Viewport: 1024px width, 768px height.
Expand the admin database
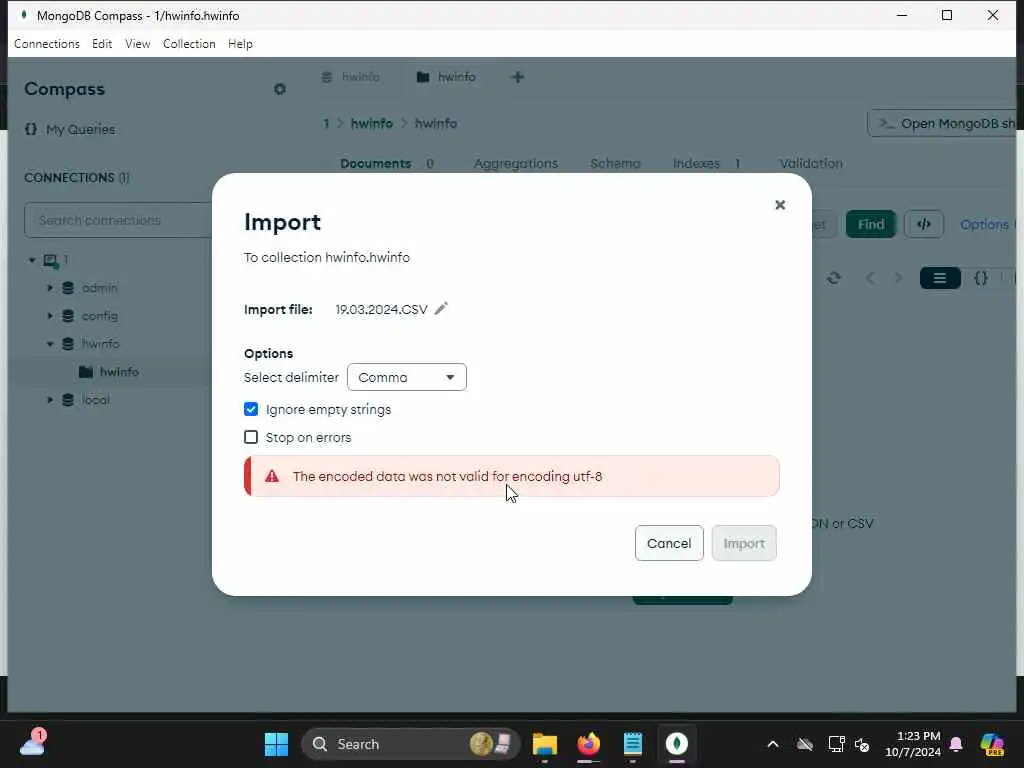tap(50, 287)
